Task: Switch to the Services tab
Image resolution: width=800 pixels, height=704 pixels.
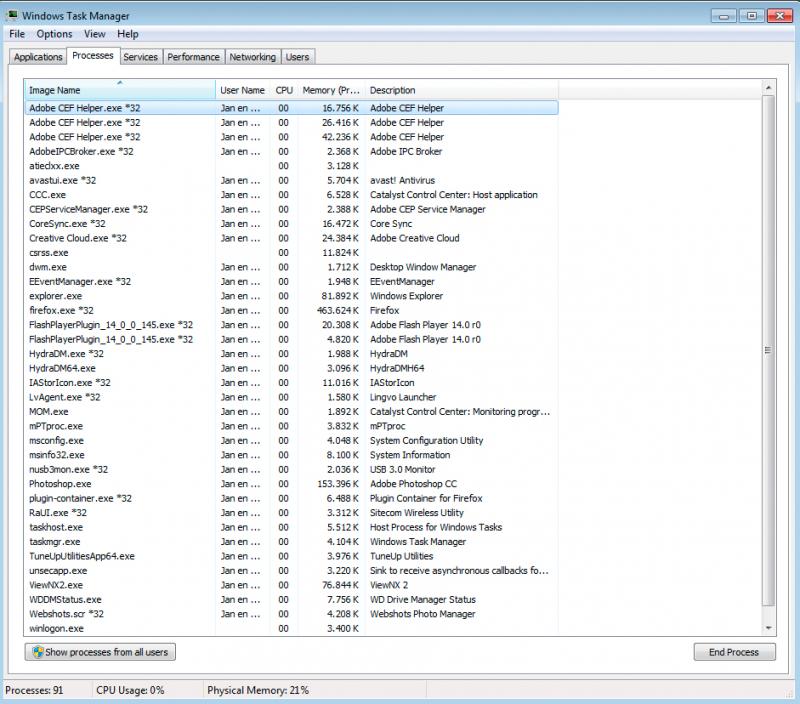Action: 140,57
